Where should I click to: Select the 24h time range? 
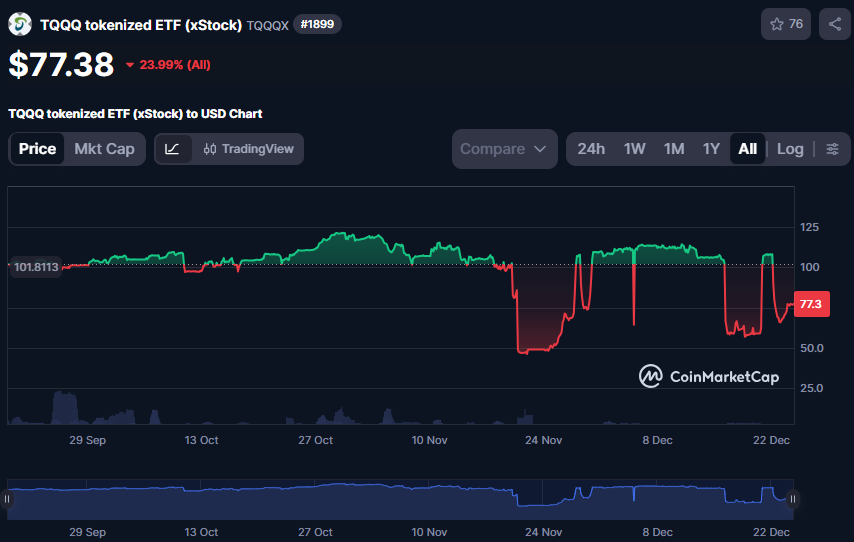tap(591, 149)
